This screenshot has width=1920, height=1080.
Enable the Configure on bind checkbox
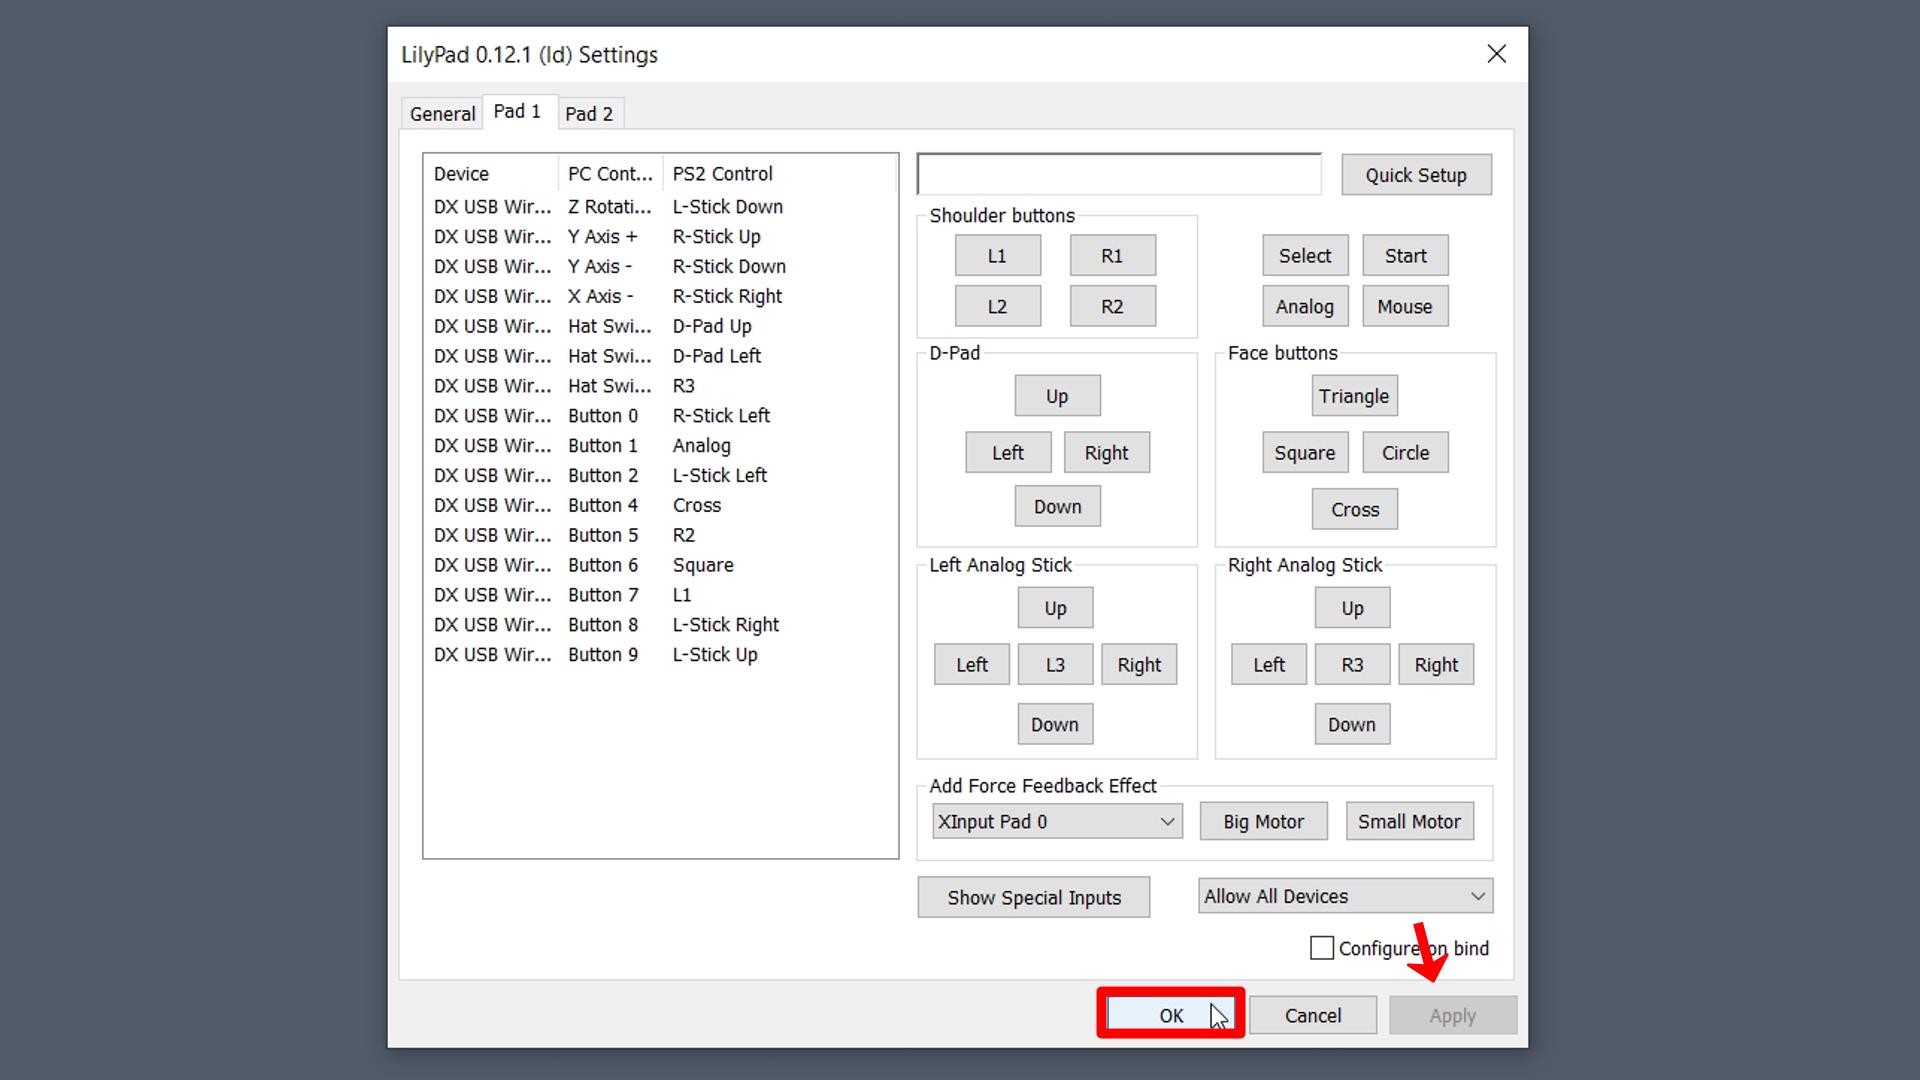1322,948
